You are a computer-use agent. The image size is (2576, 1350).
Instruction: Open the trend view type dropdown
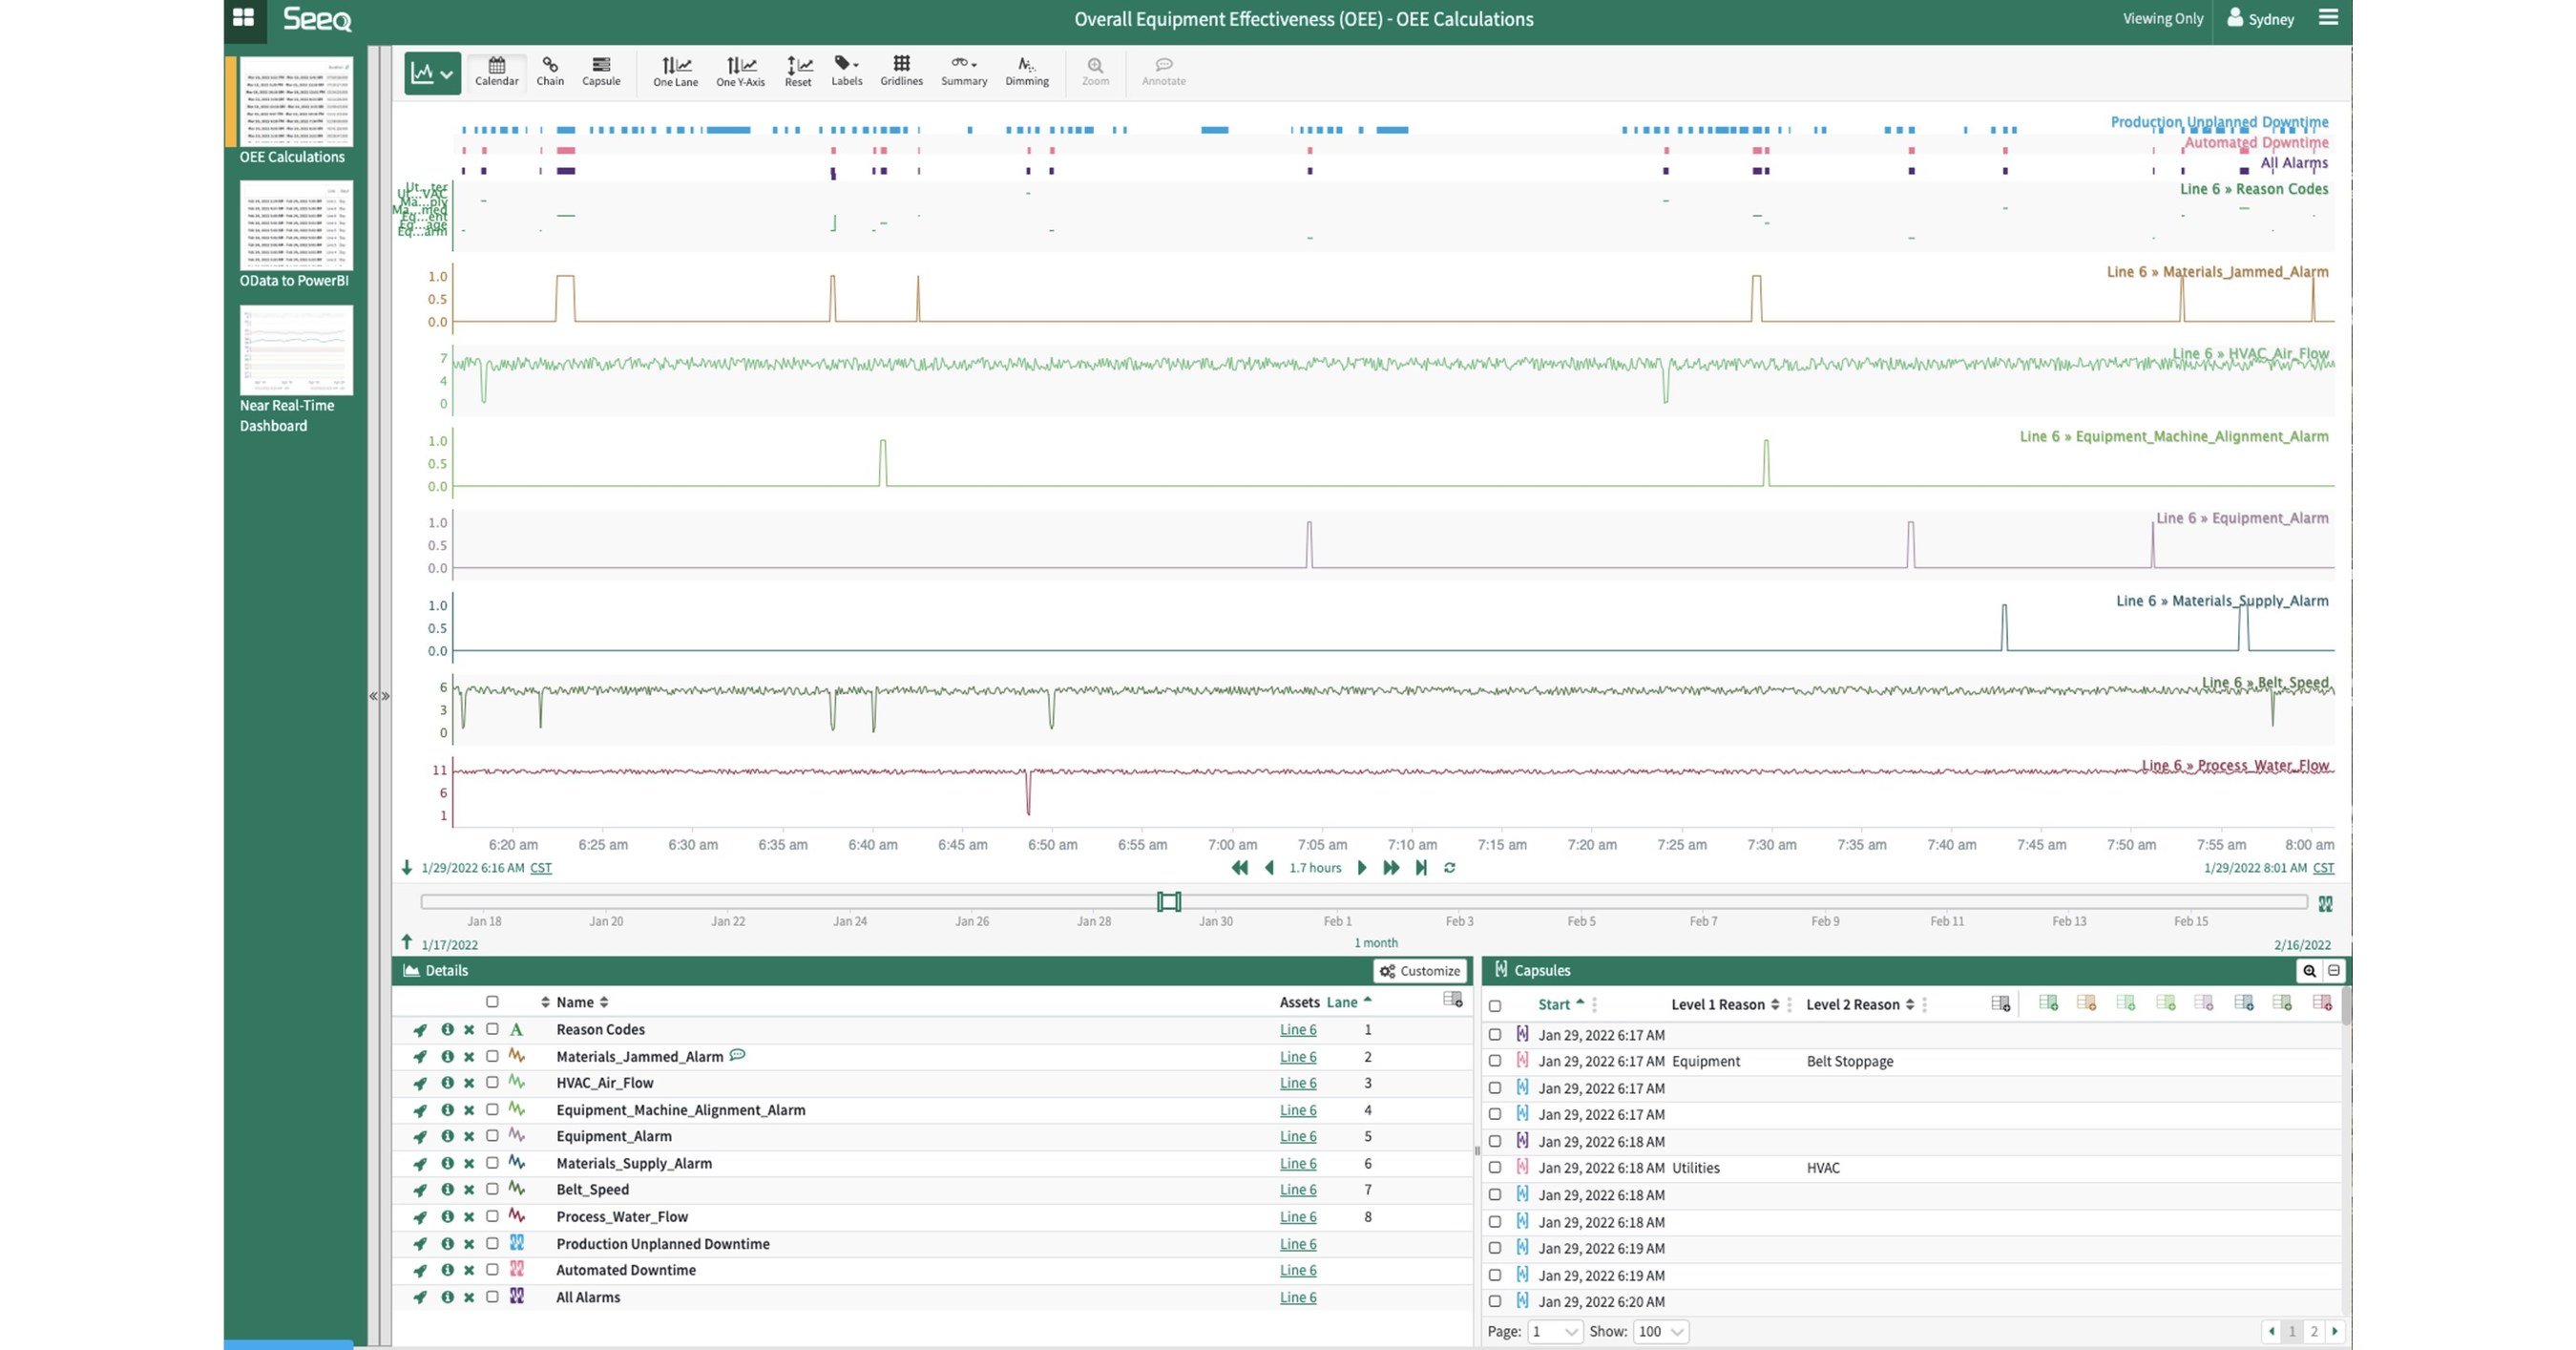click(432, 73)
